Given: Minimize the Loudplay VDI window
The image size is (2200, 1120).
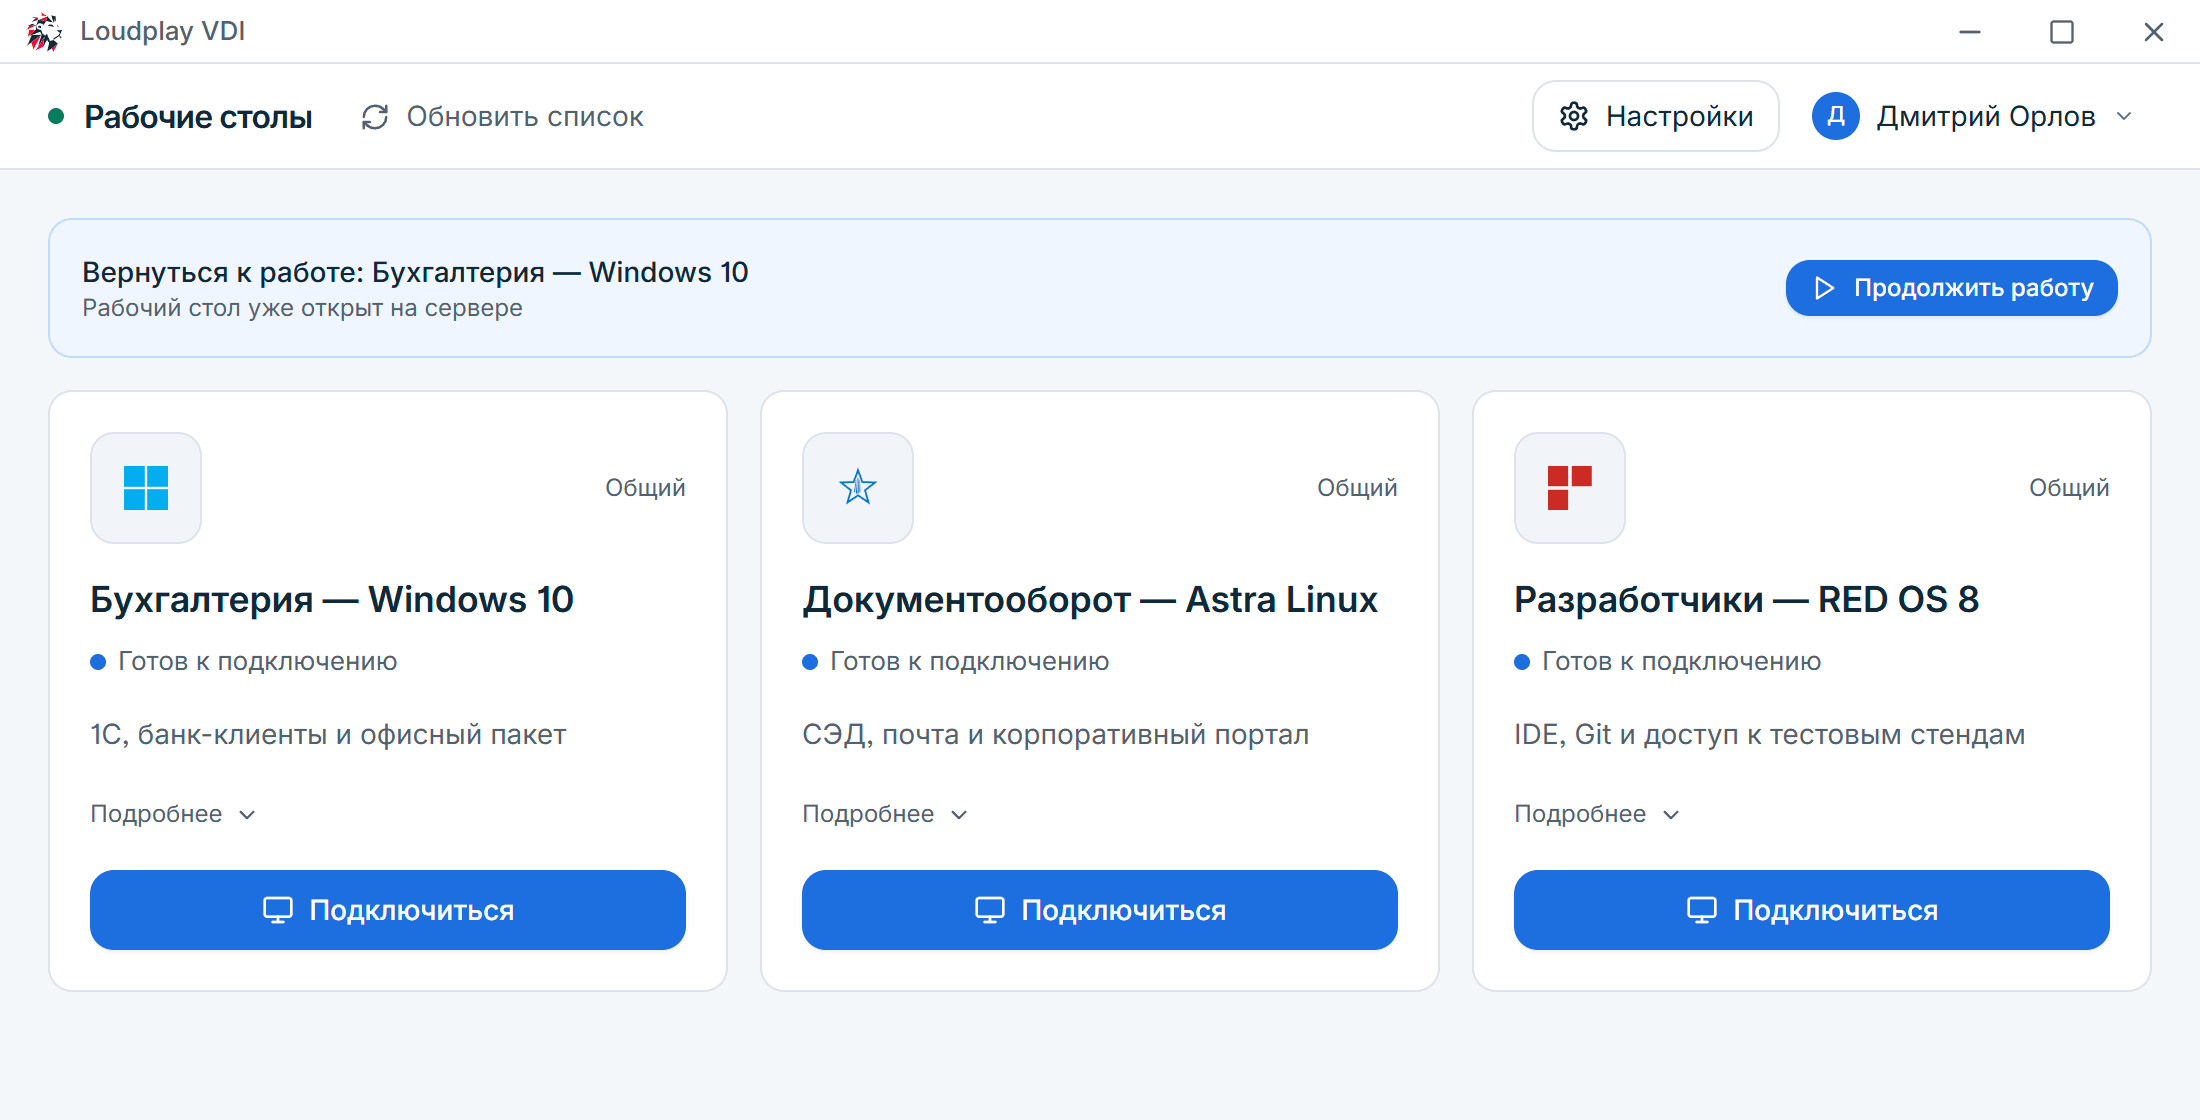Looking at the screenshot, I should (1970, 32).
